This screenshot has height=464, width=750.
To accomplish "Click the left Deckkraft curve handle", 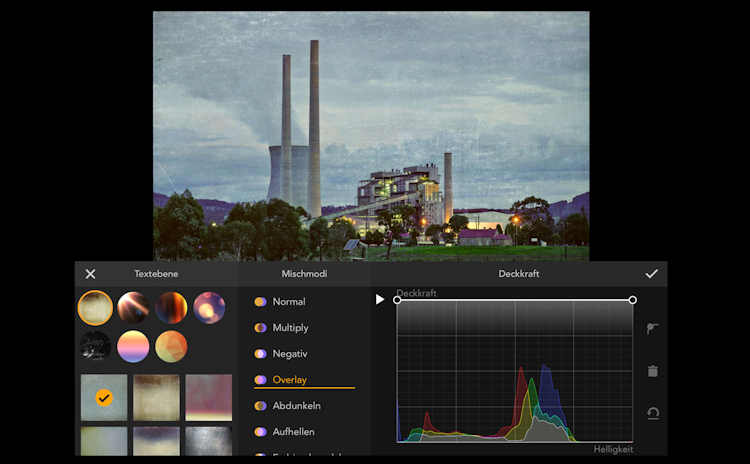I will [397, 300].
